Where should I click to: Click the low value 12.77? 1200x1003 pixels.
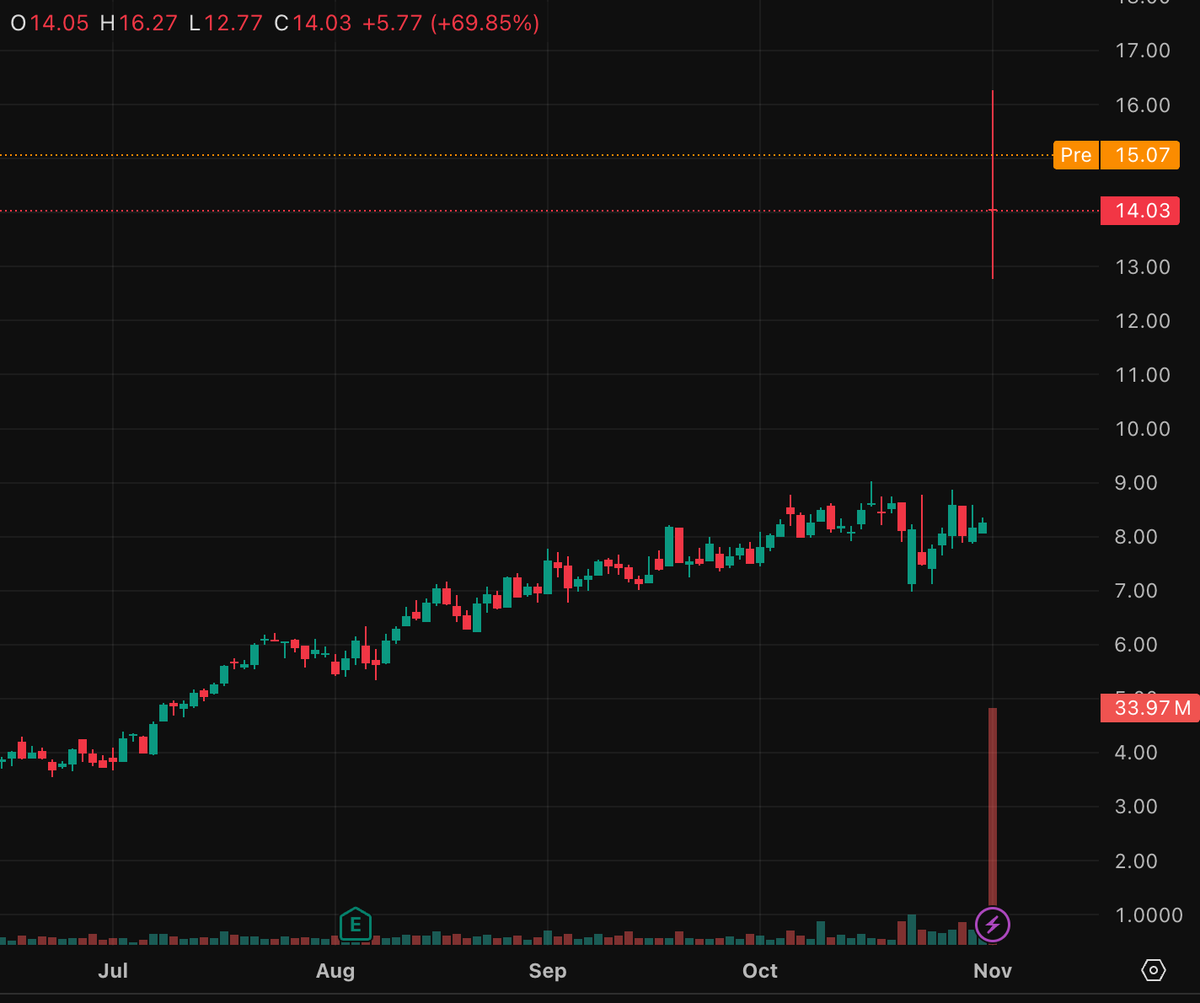point(234,23)
